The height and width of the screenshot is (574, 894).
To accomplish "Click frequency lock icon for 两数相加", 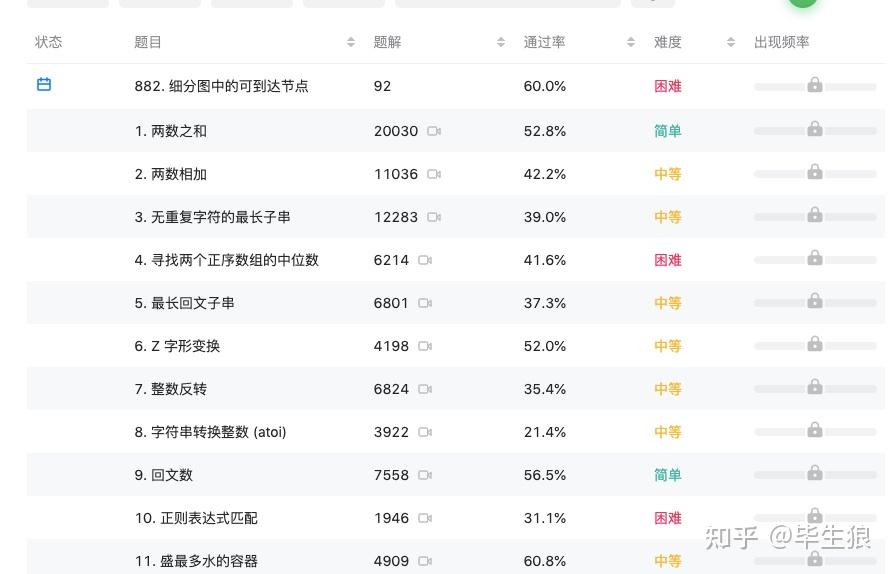I will coord(815,172).
